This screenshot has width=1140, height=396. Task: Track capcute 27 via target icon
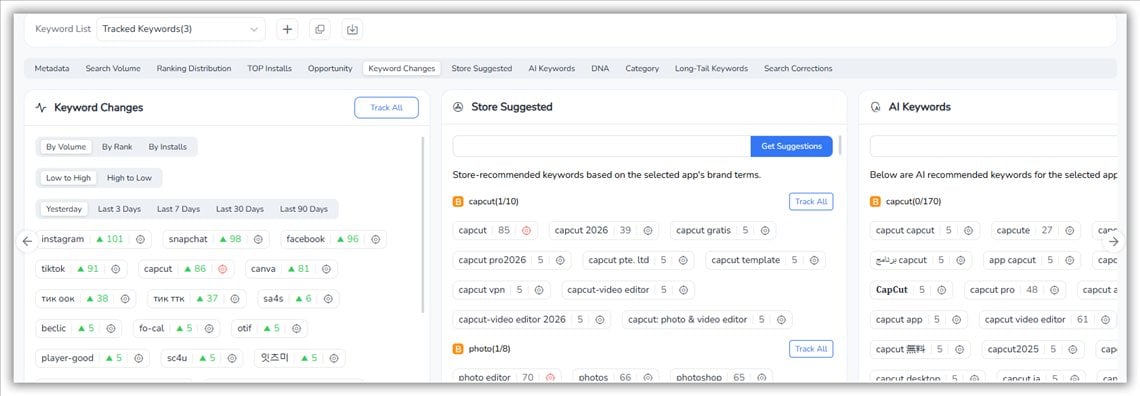tap(1069, 230)
